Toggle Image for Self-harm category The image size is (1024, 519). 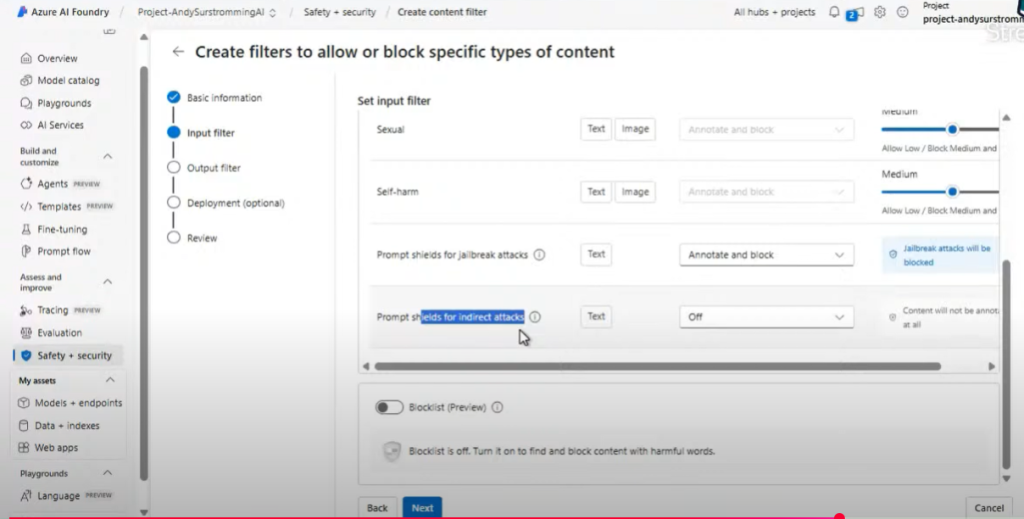click(634, 192)
